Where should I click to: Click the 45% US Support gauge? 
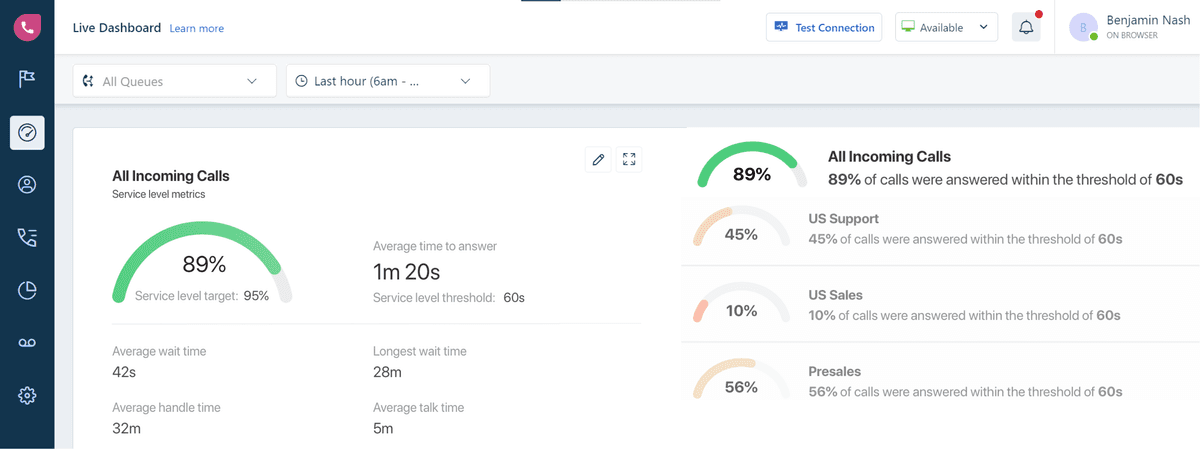[740, 227]
